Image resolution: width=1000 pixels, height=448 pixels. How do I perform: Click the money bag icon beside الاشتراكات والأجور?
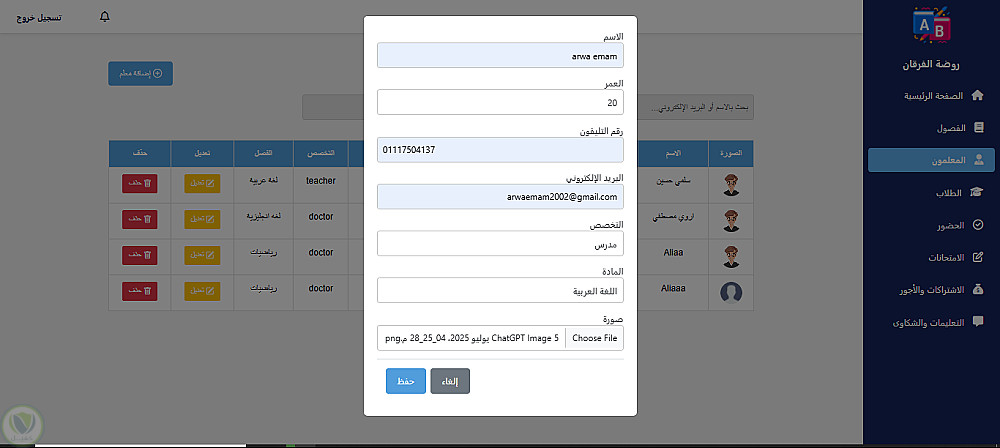(978, 290)
